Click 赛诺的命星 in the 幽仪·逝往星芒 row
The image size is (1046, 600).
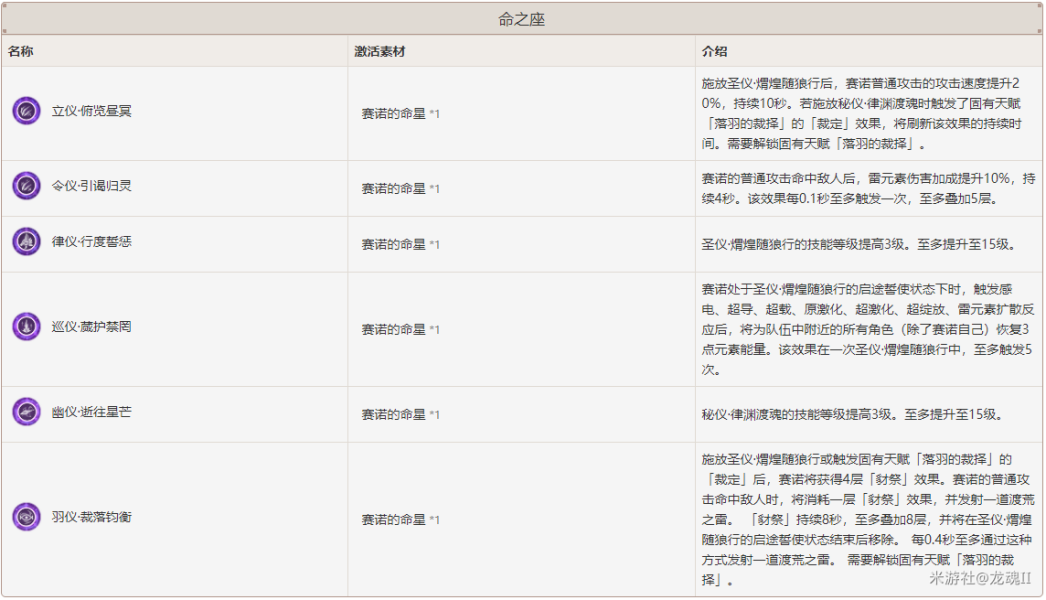tap(394, 415)
